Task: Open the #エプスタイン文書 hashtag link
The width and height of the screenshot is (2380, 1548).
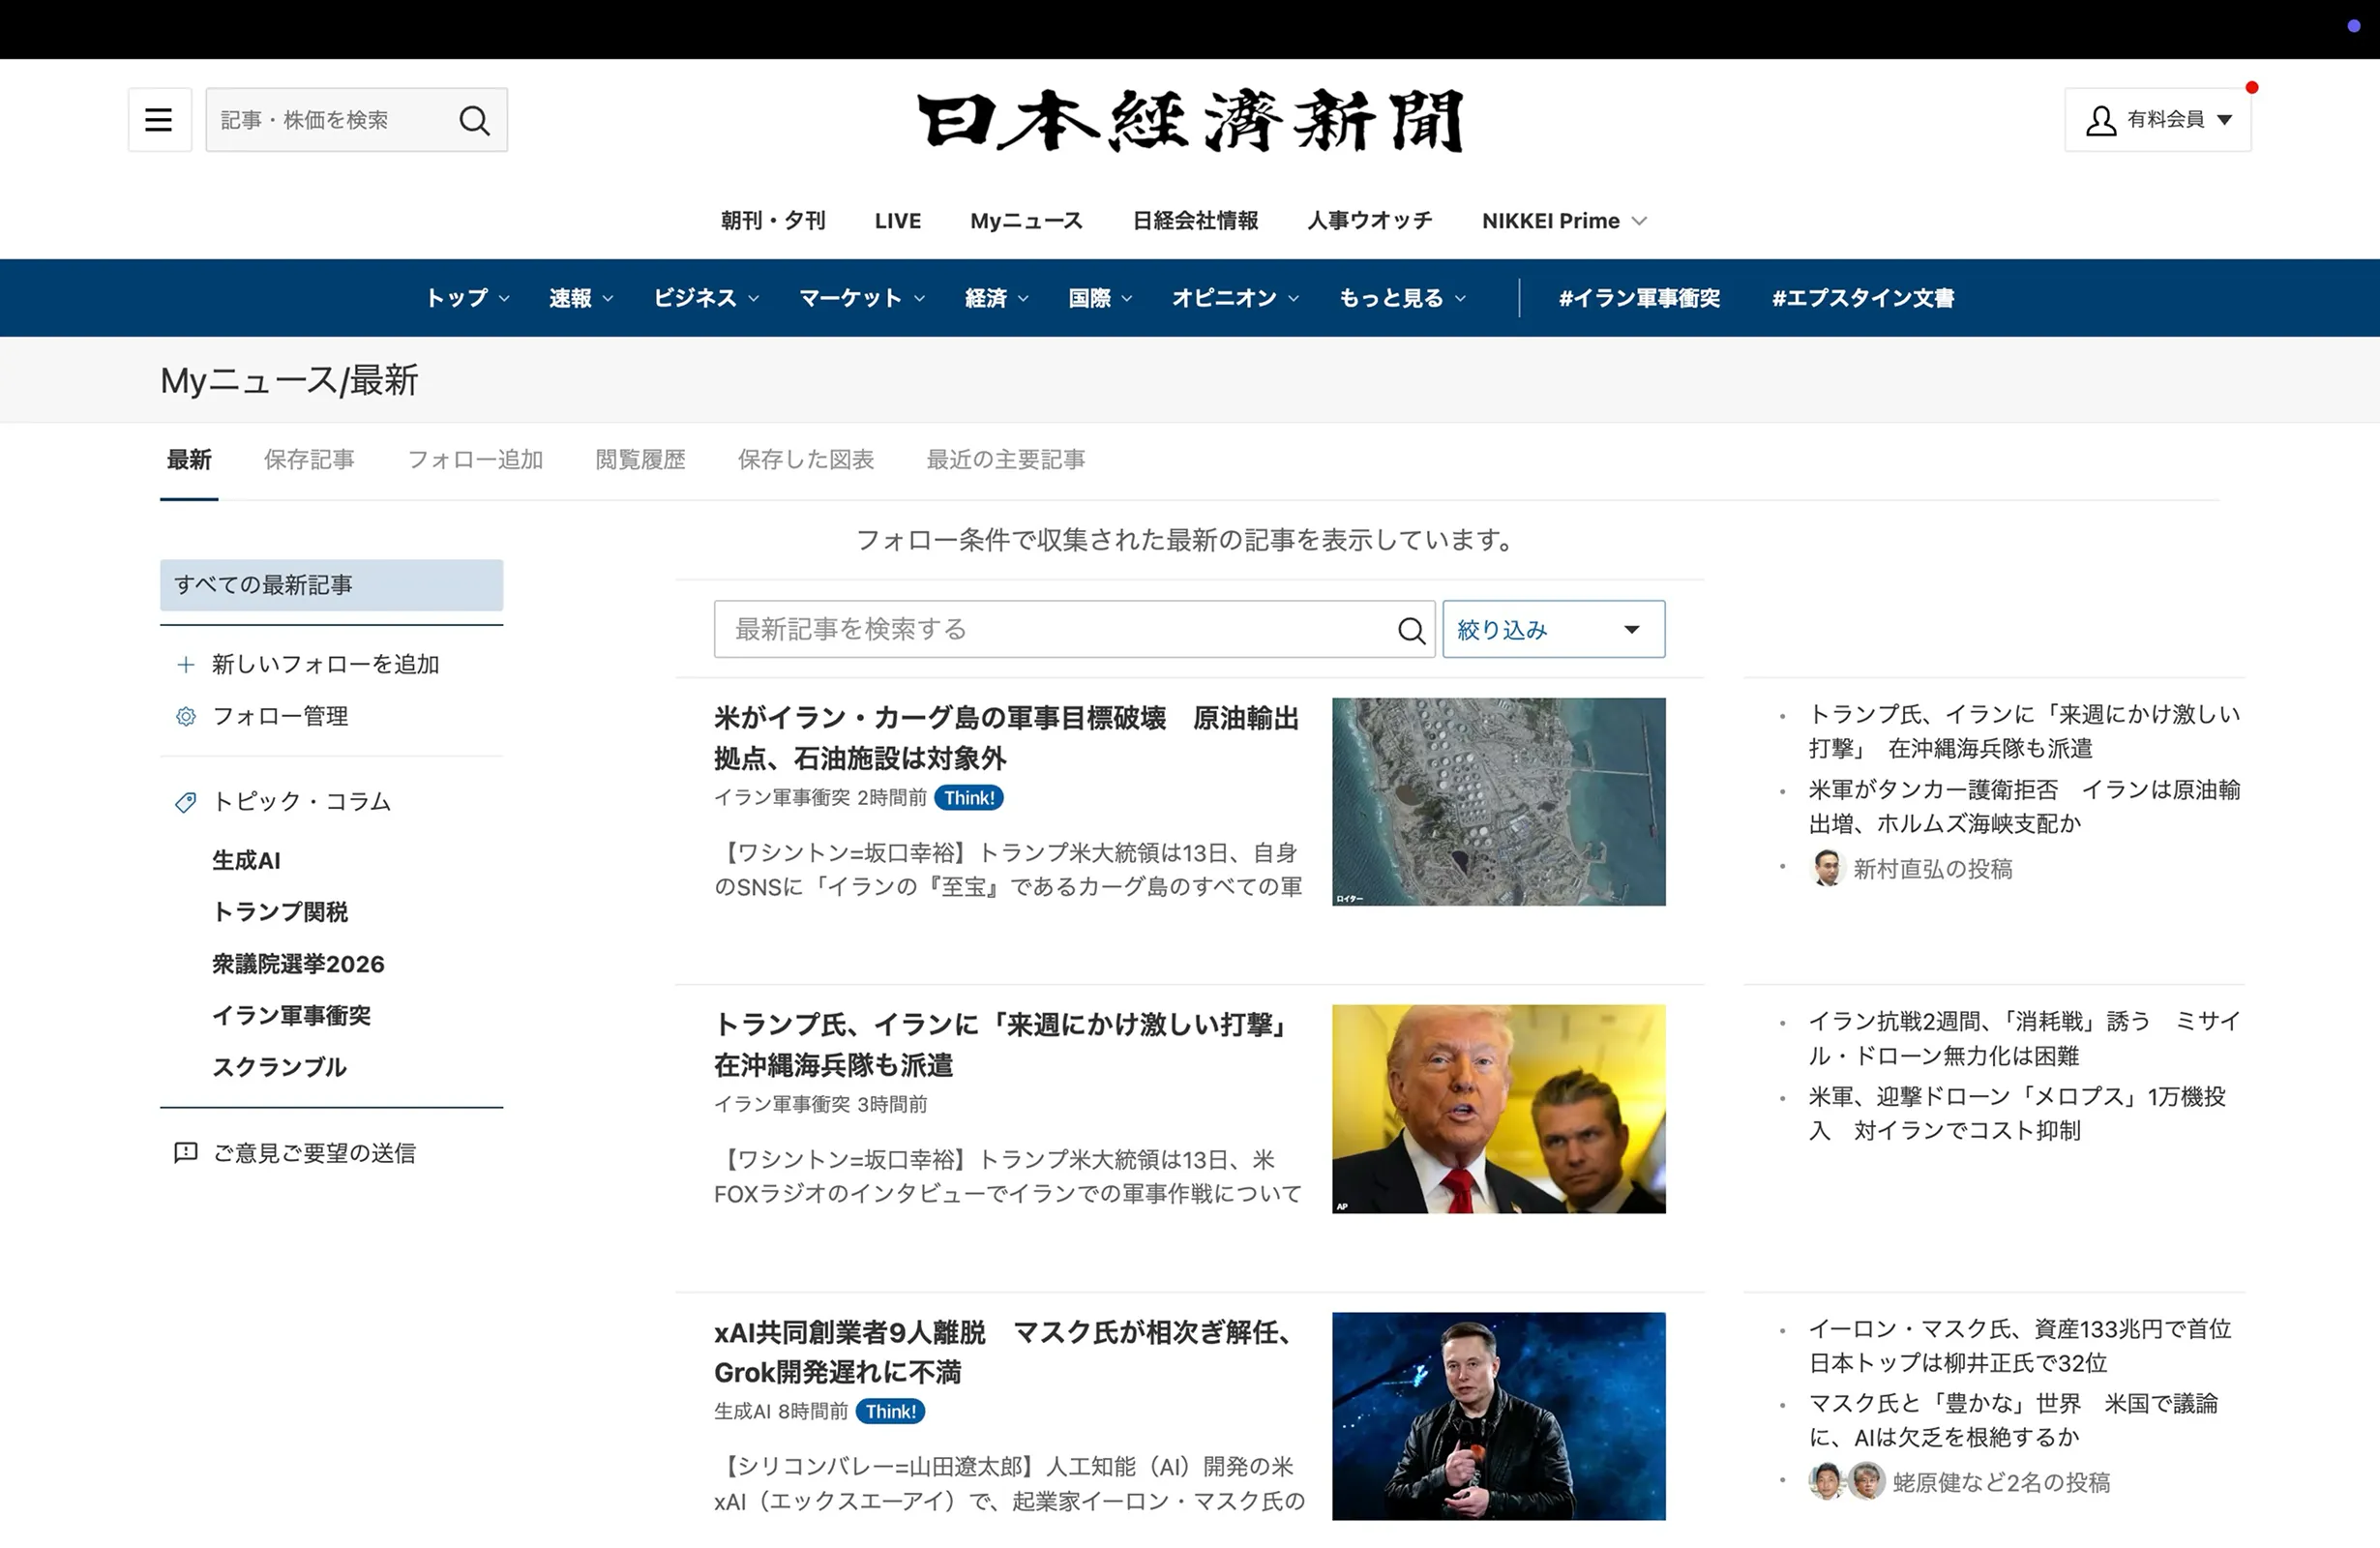Action: coord(1863,298)
